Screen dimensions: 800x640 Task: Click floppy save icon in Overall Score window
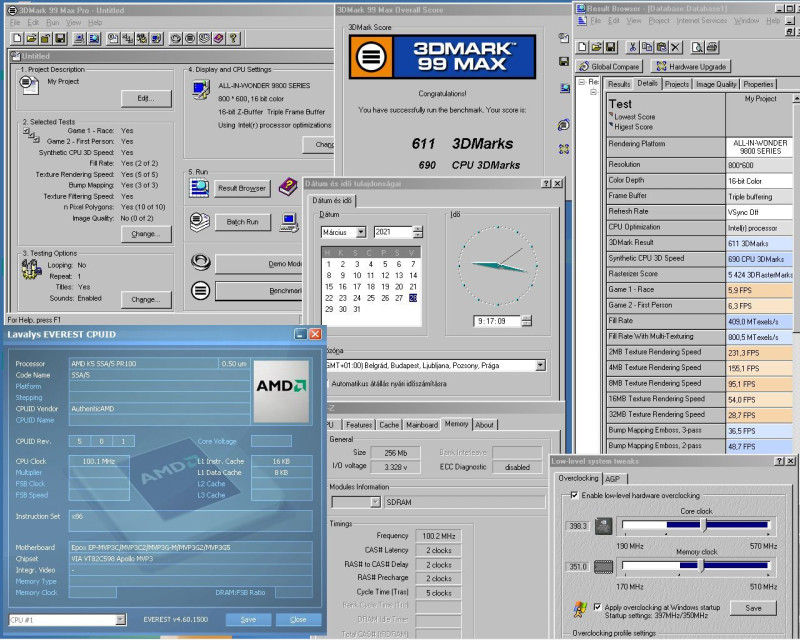pyautogui.click(x=564, y=62)
